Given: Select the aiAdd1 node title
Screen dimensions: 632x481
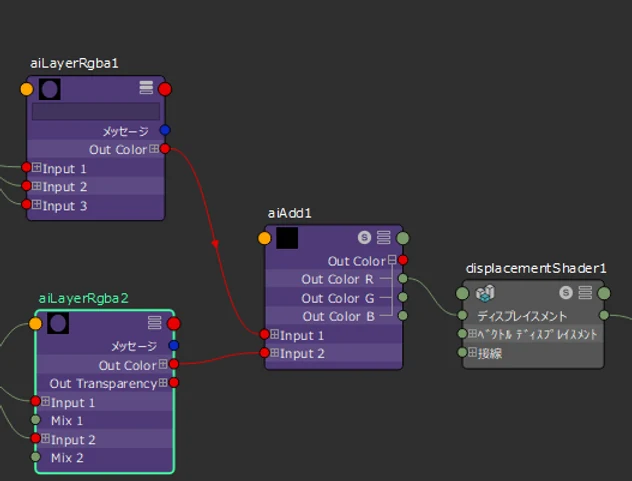Looking at the screenshot, I should tap(290, 213).
